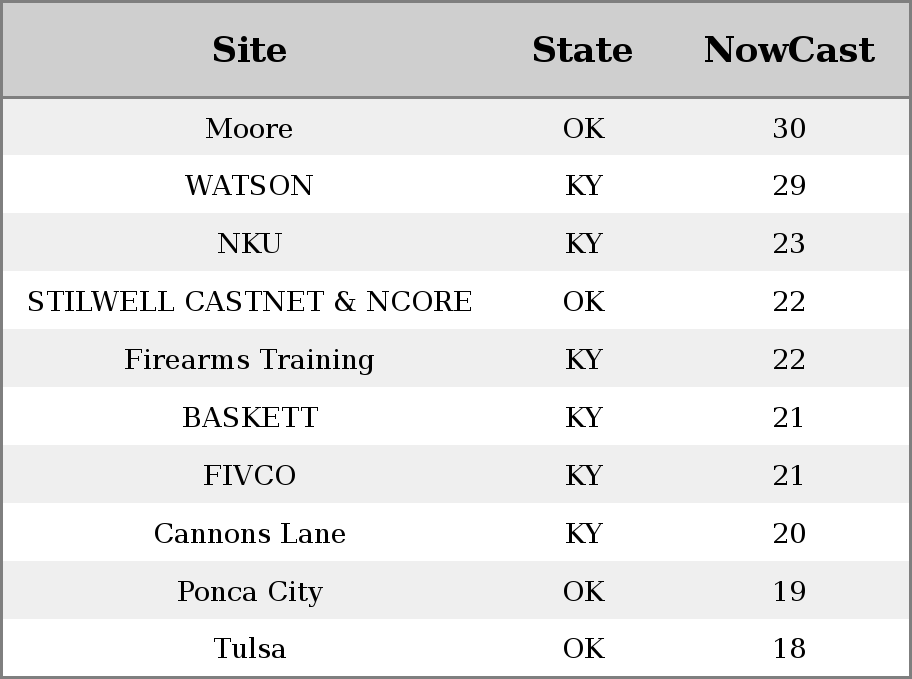Viewport: 912px width, 679px height.
Task: Select STILWELL CASTNET & NCORE cell
Action: tap(250, 301)
